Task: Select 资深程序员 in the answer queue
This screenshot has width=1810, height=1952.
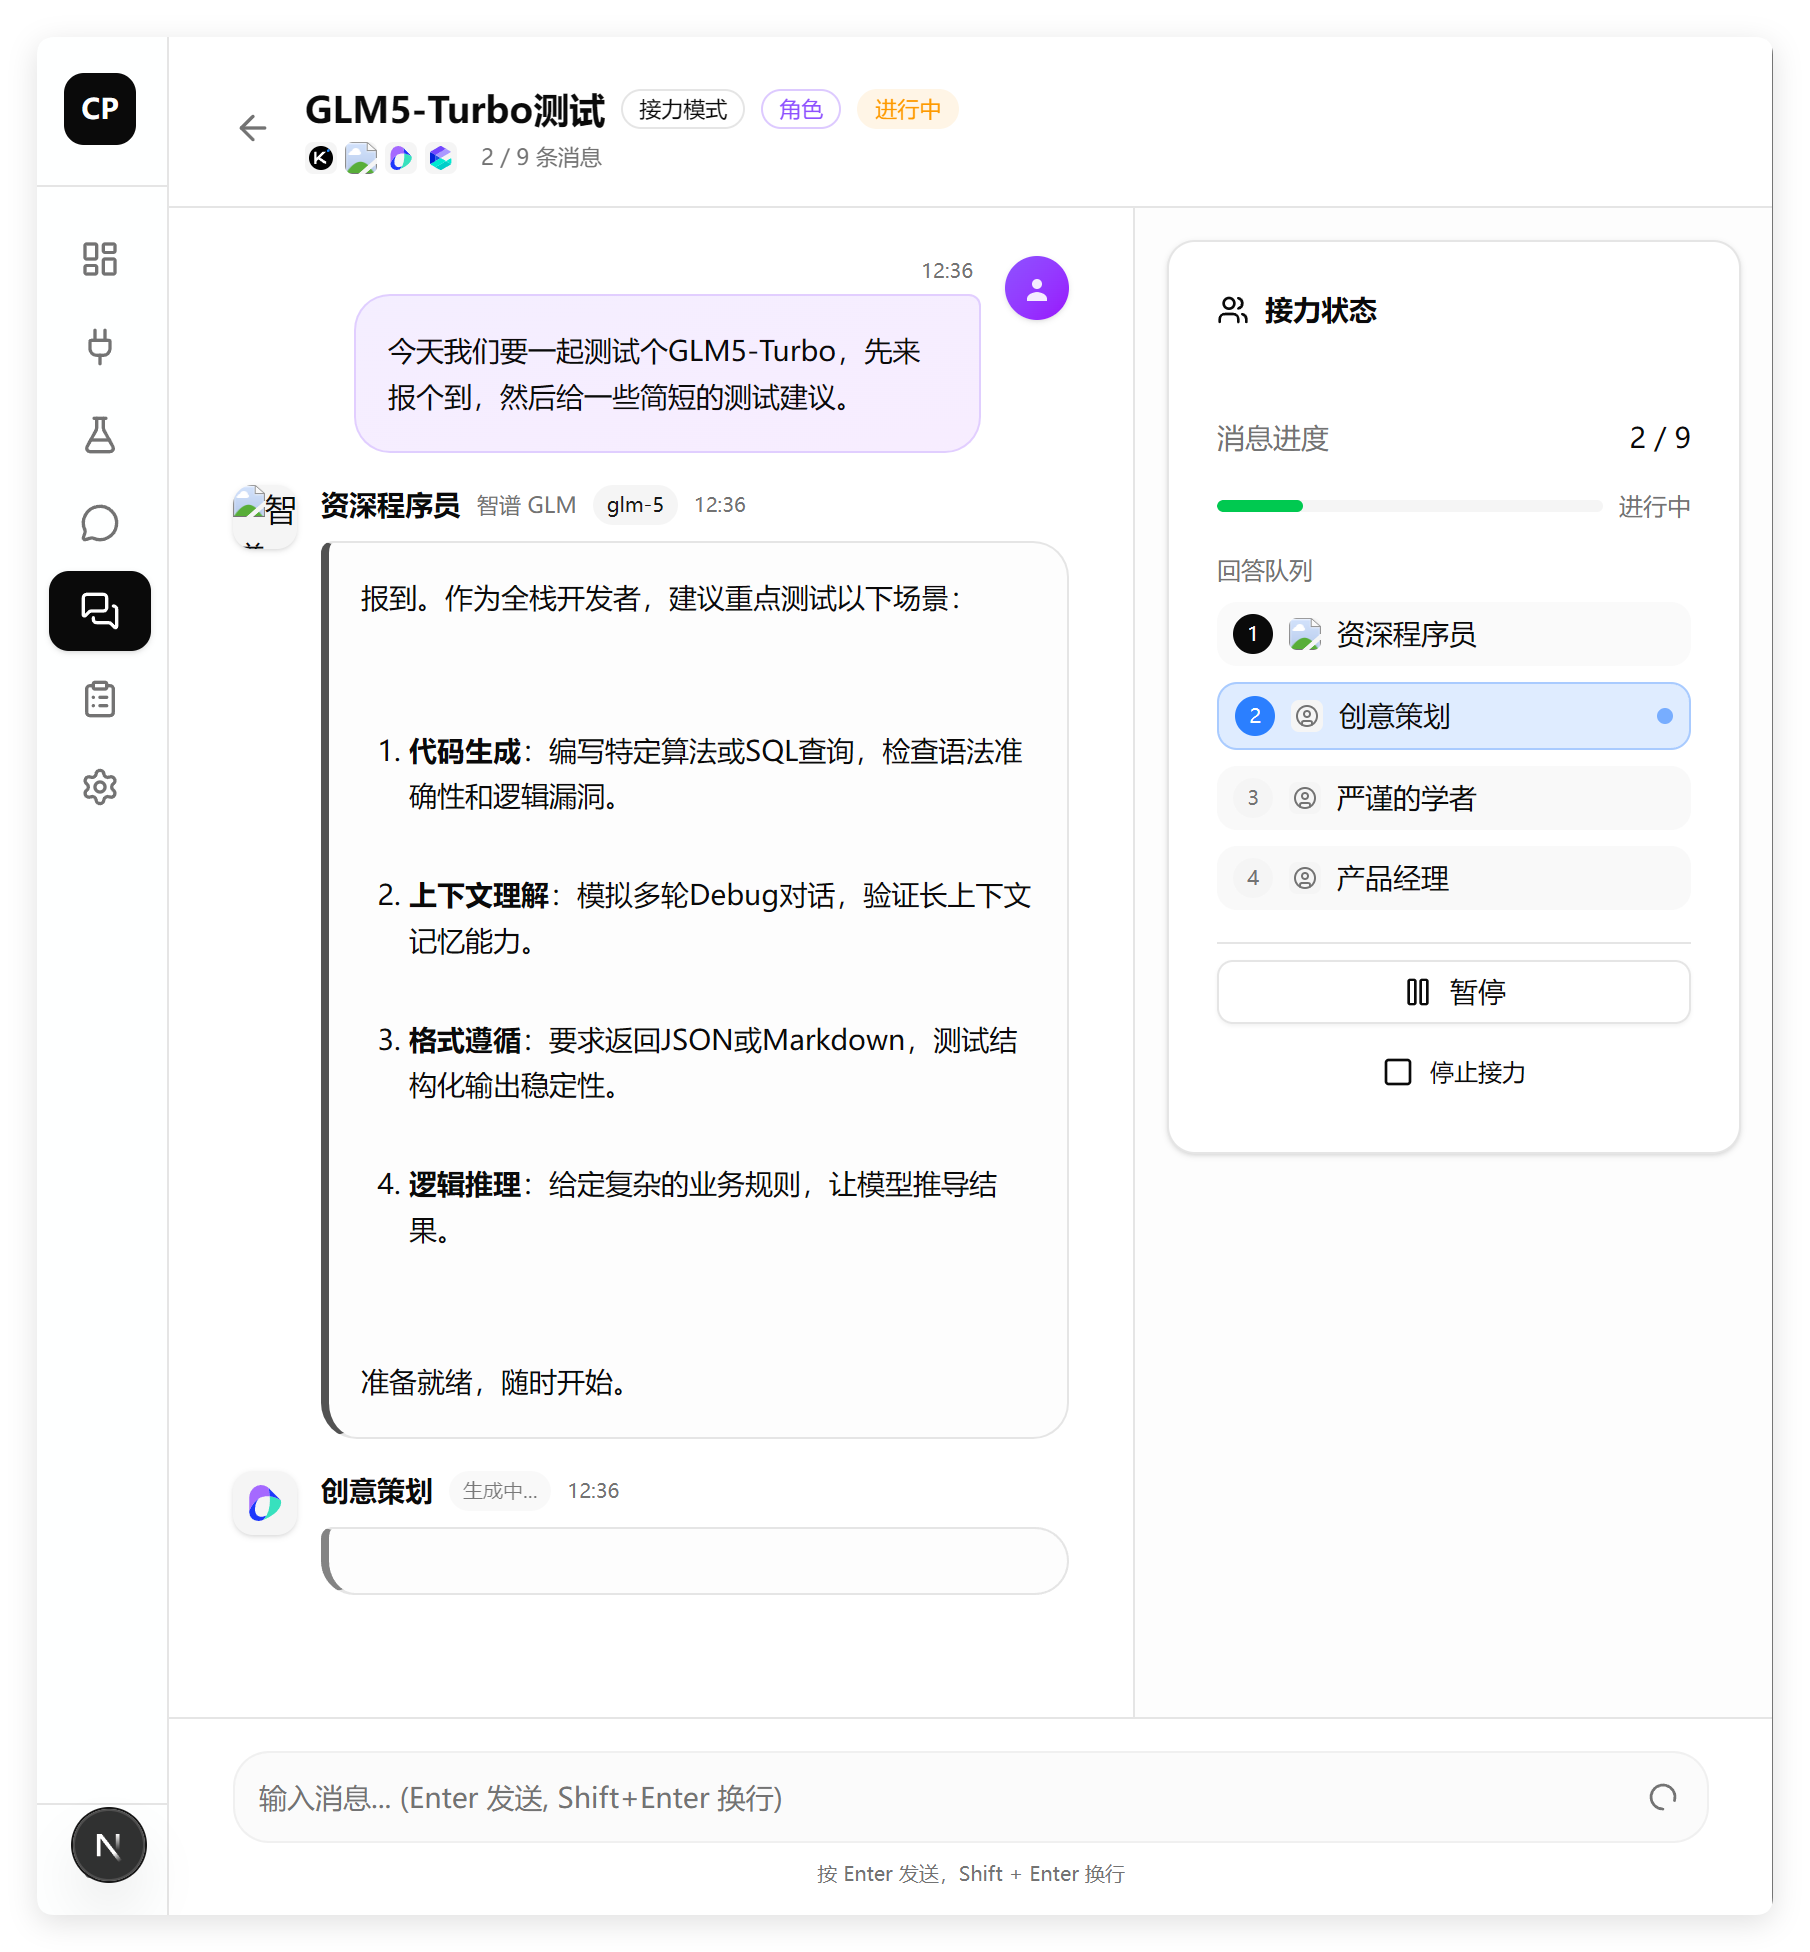Action: tap(1453, 634)
